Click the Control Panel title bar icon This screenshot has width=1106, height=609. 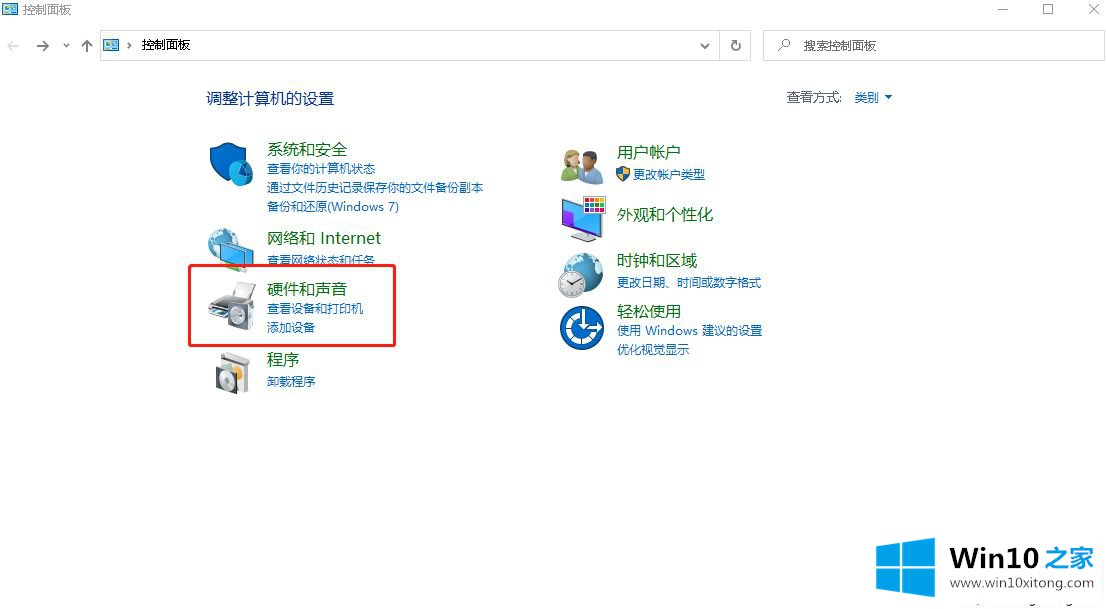(x=10, y=9)
